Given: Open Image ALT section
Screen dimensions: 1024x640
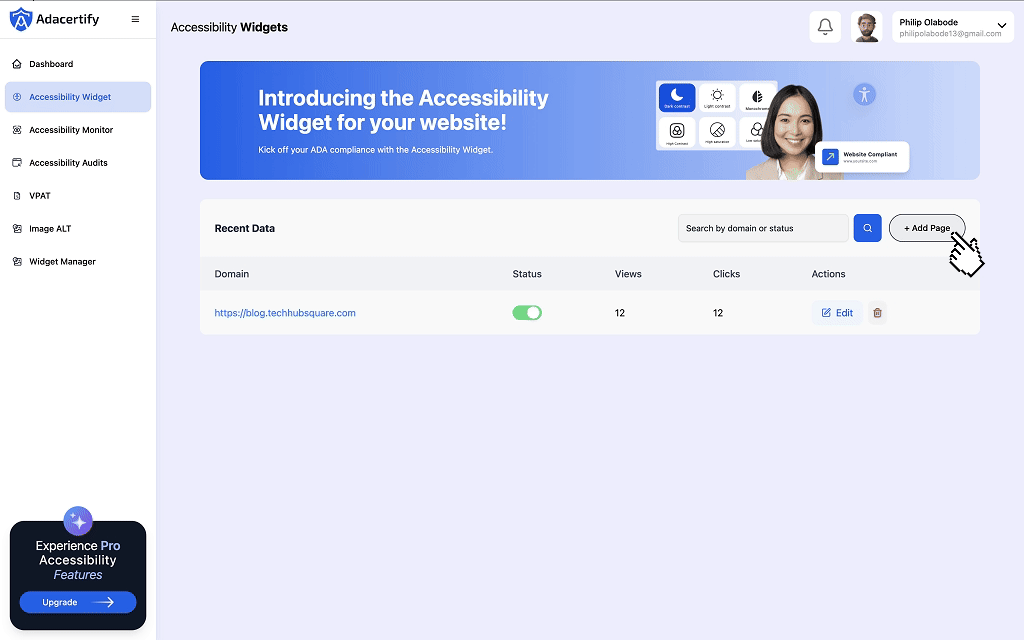Looking at the screenshot, I should 50,229.
